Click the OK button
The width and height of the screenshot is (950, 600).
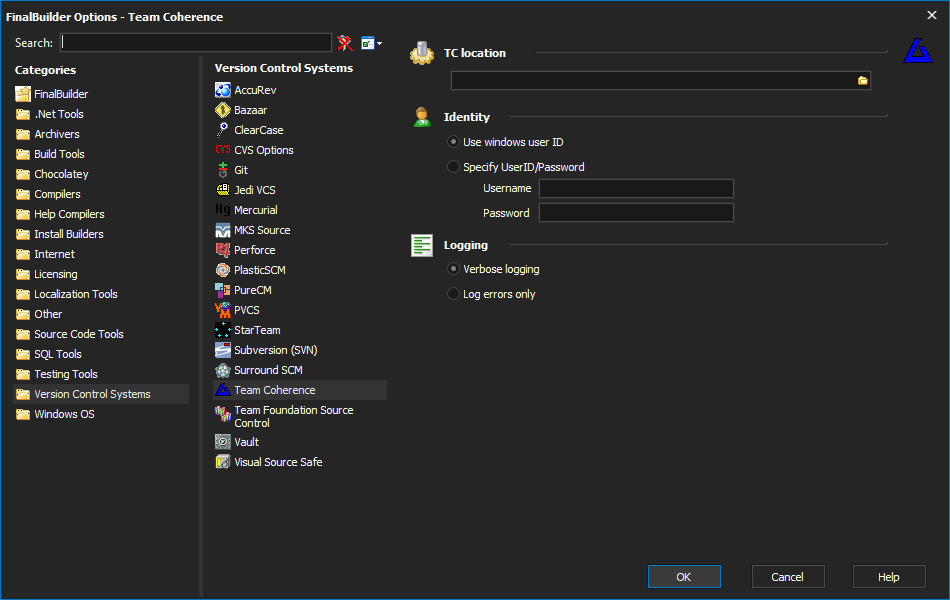684,576
